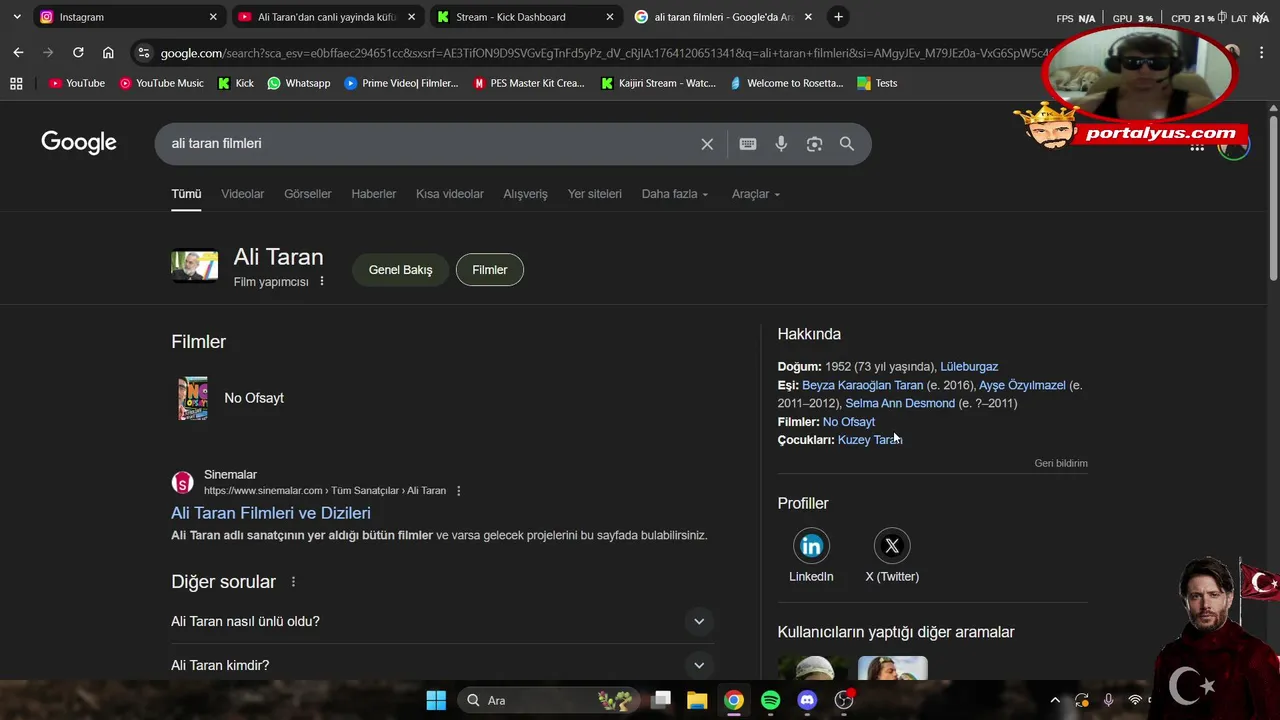Open the YouTube Music bookmark

tap(161, 83)
